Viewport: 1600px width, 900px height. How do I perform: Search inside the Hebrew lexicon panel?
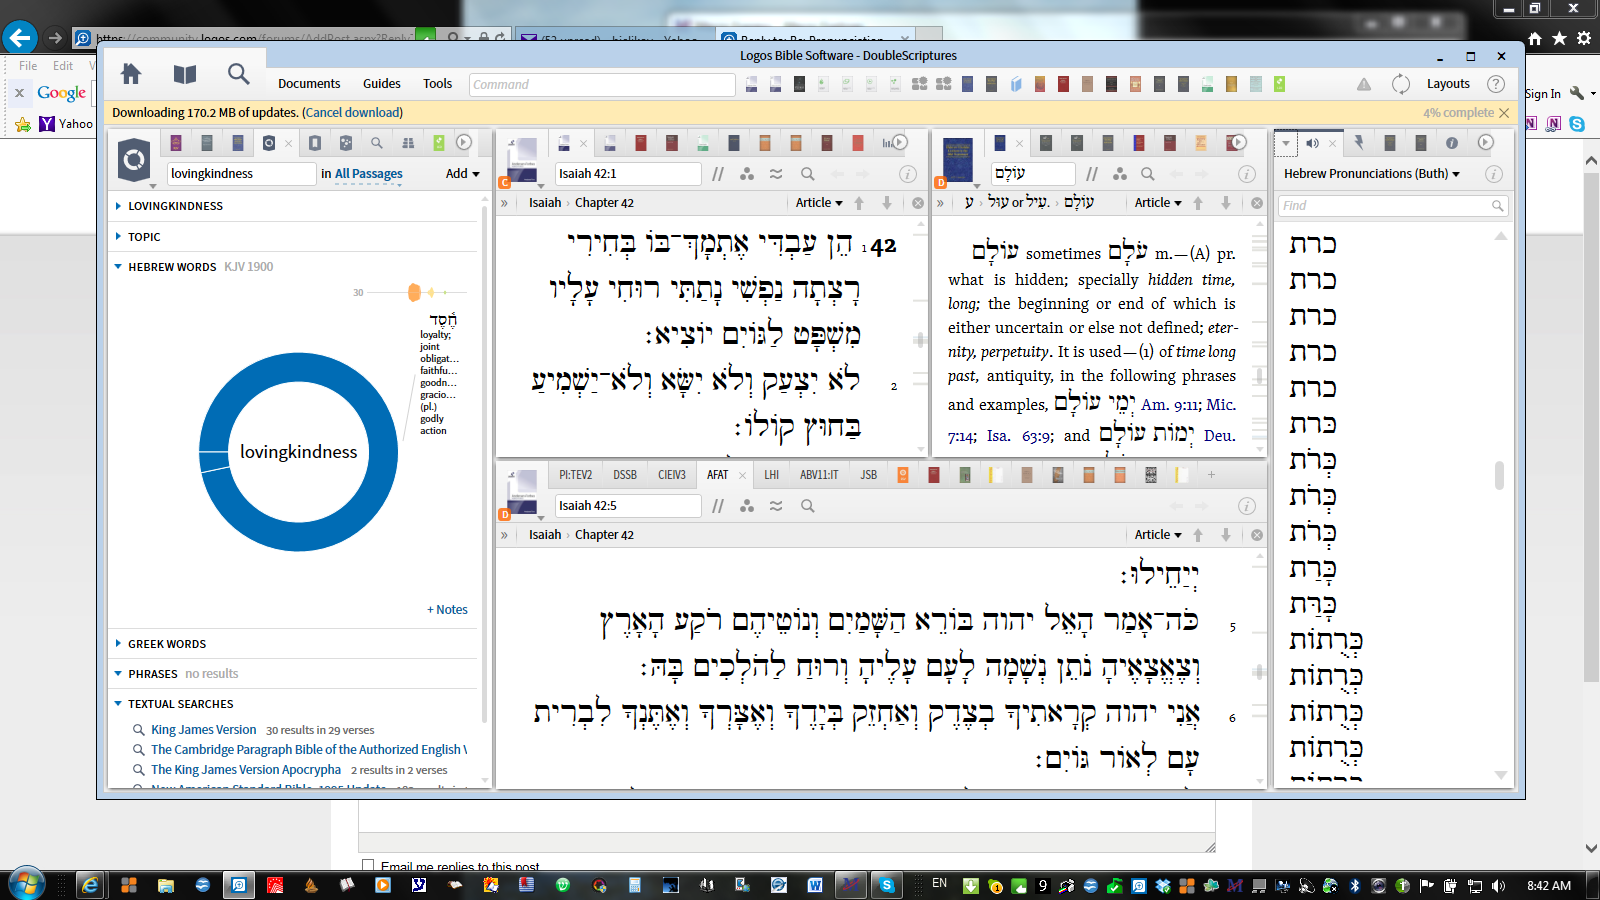click(x=1148, y=174)
